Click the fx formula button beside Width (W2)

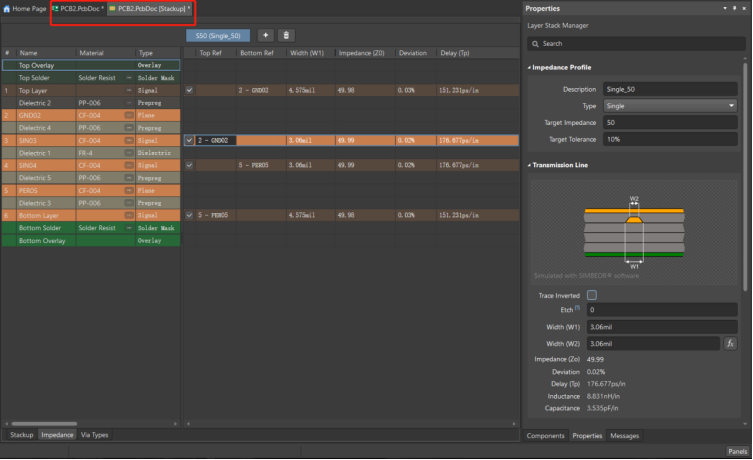point(730,343)
